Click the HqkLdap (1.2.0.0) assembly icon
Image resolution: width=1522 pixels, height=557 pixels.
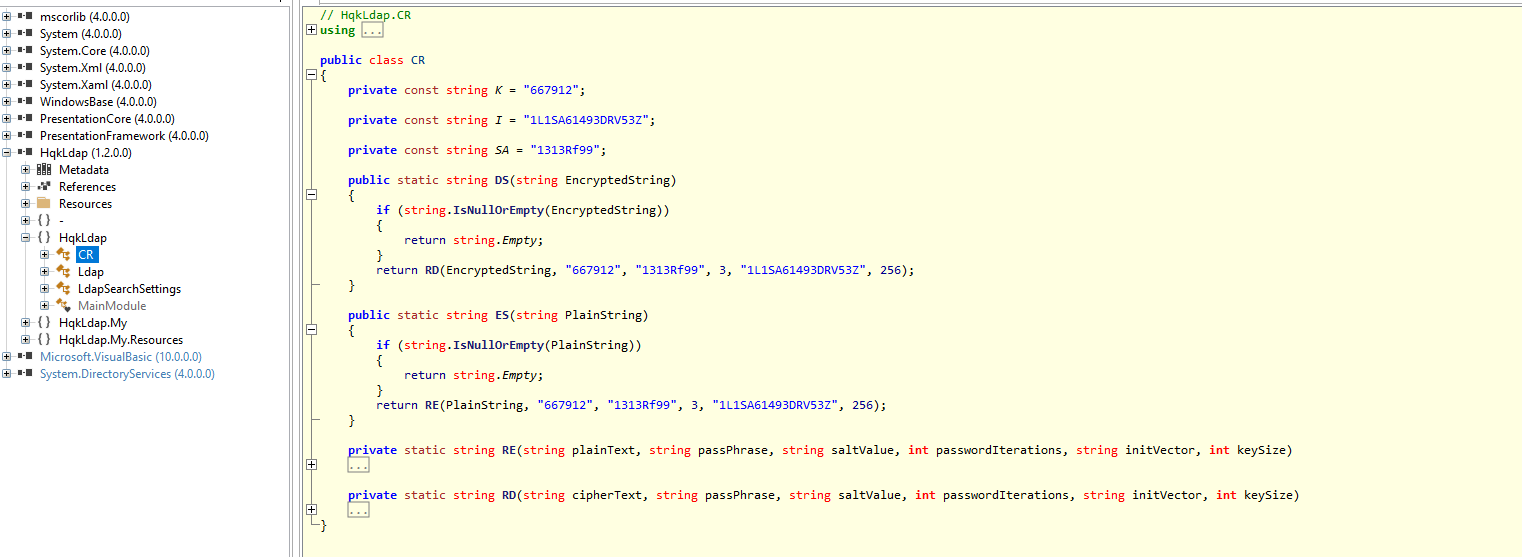[25, 153]
